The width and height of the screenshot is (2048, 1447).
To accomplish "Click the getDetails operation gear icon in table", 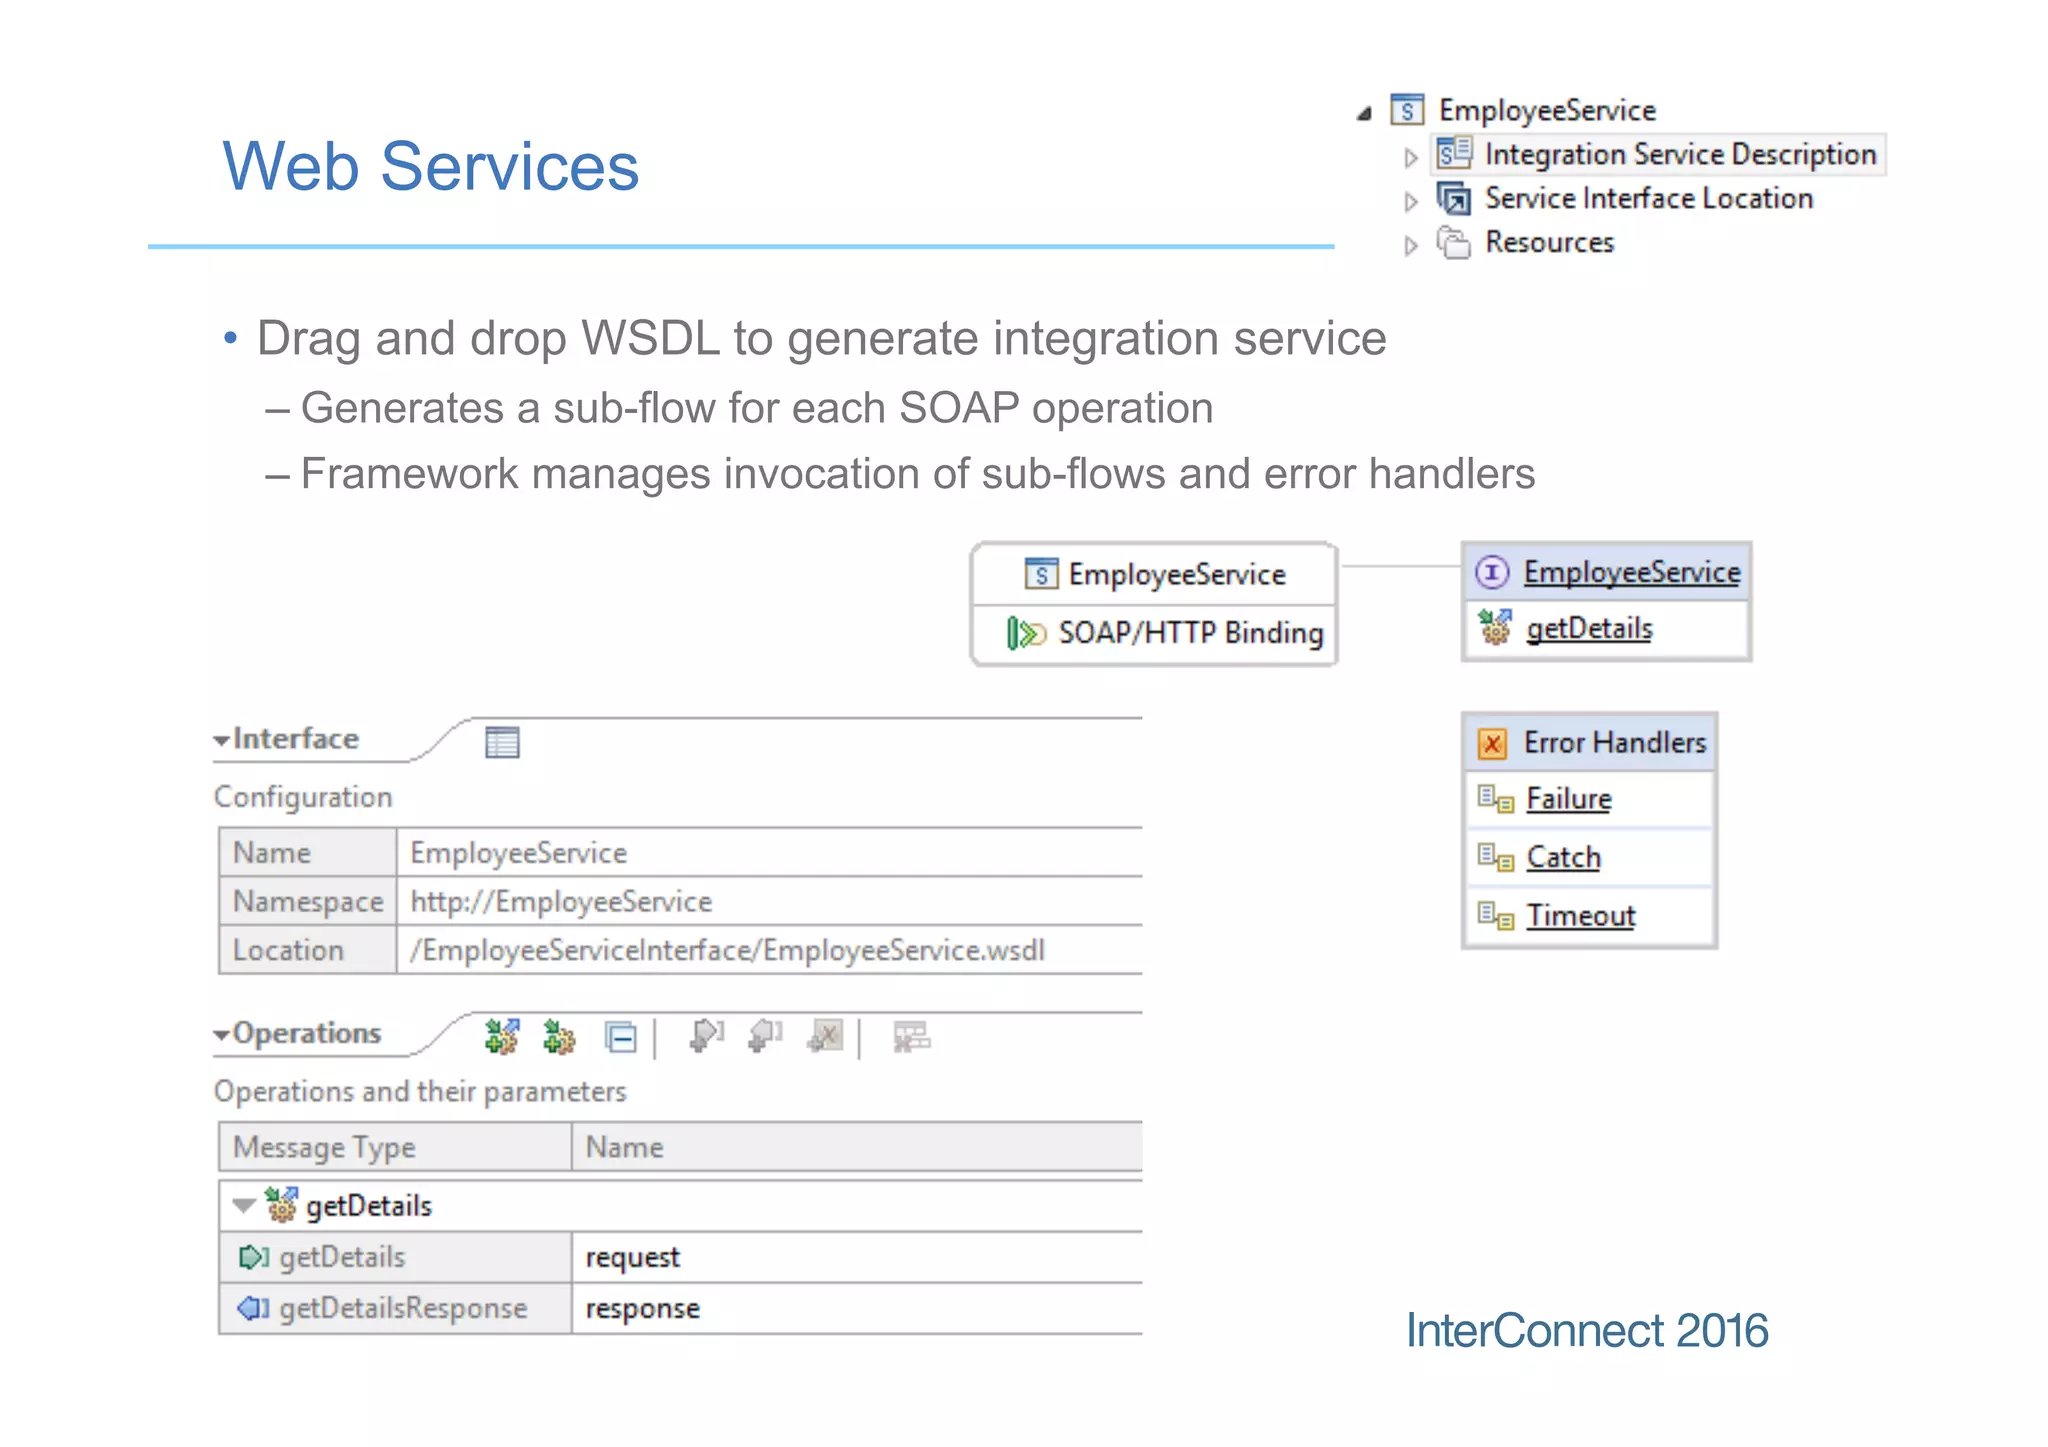I will click(281, 1205).
